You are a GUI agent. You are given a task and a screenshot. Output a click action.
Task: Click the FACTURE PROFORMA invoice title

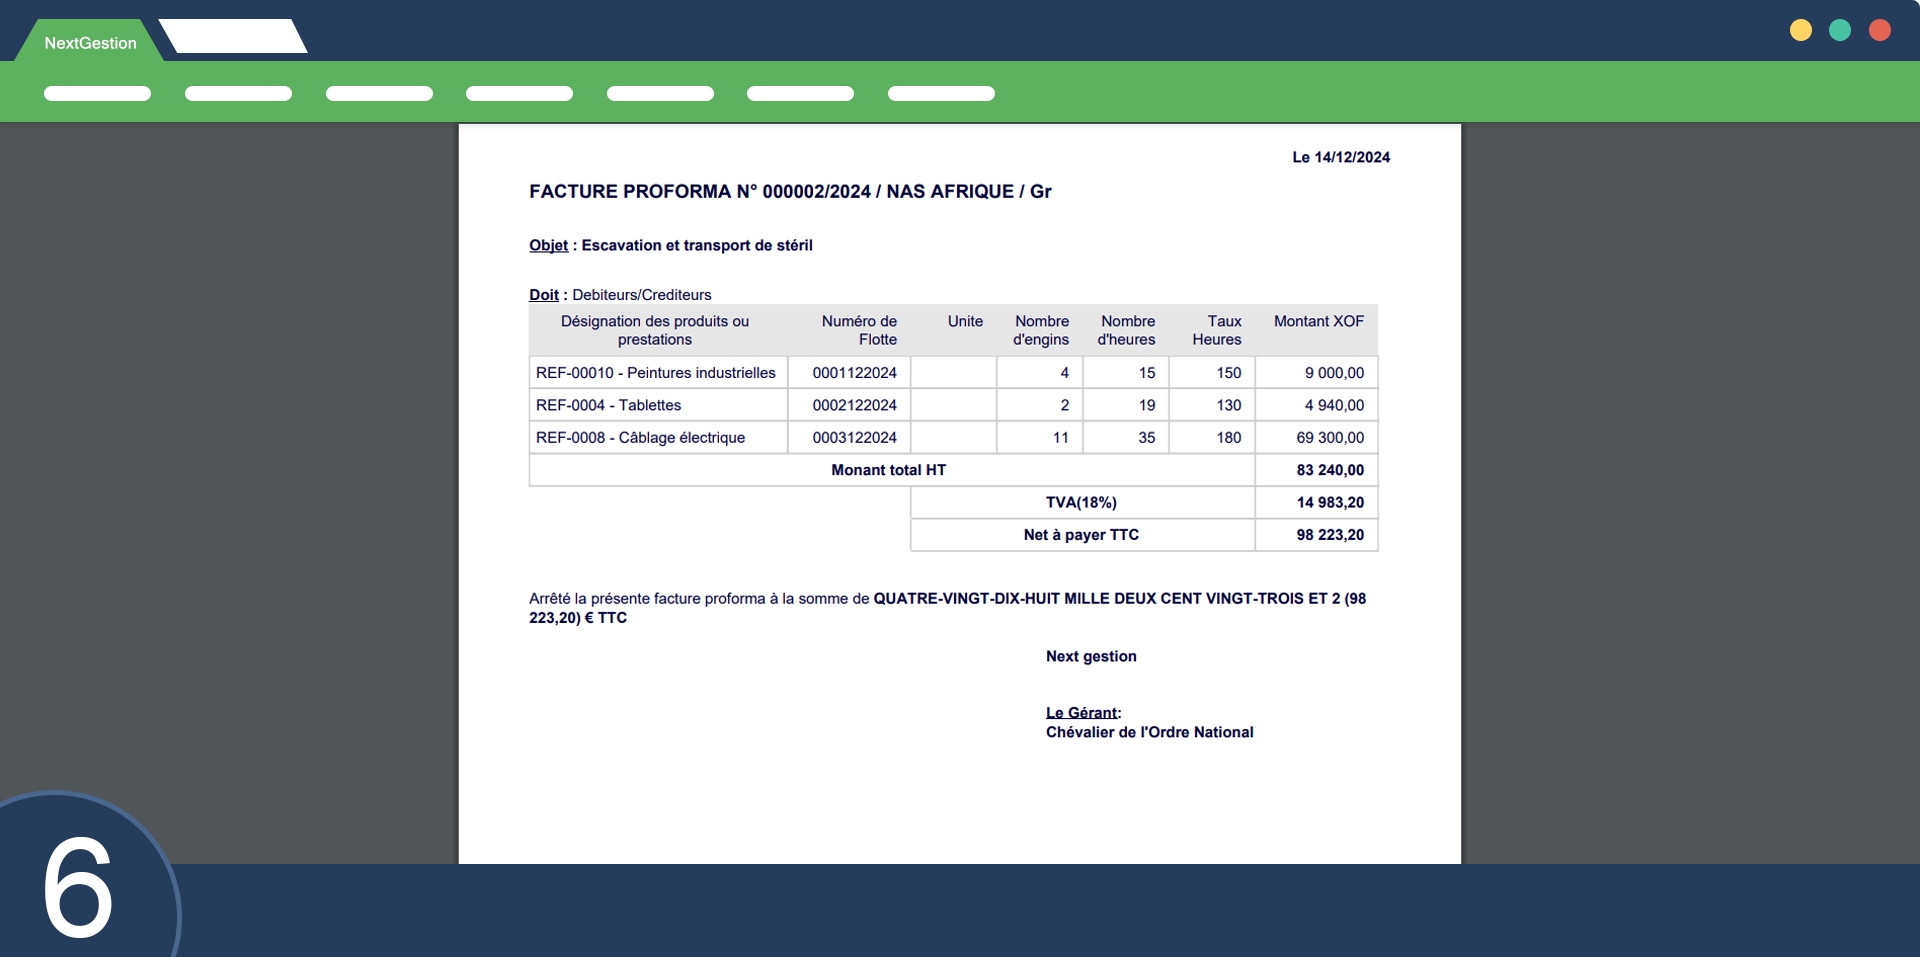[789, 191]
